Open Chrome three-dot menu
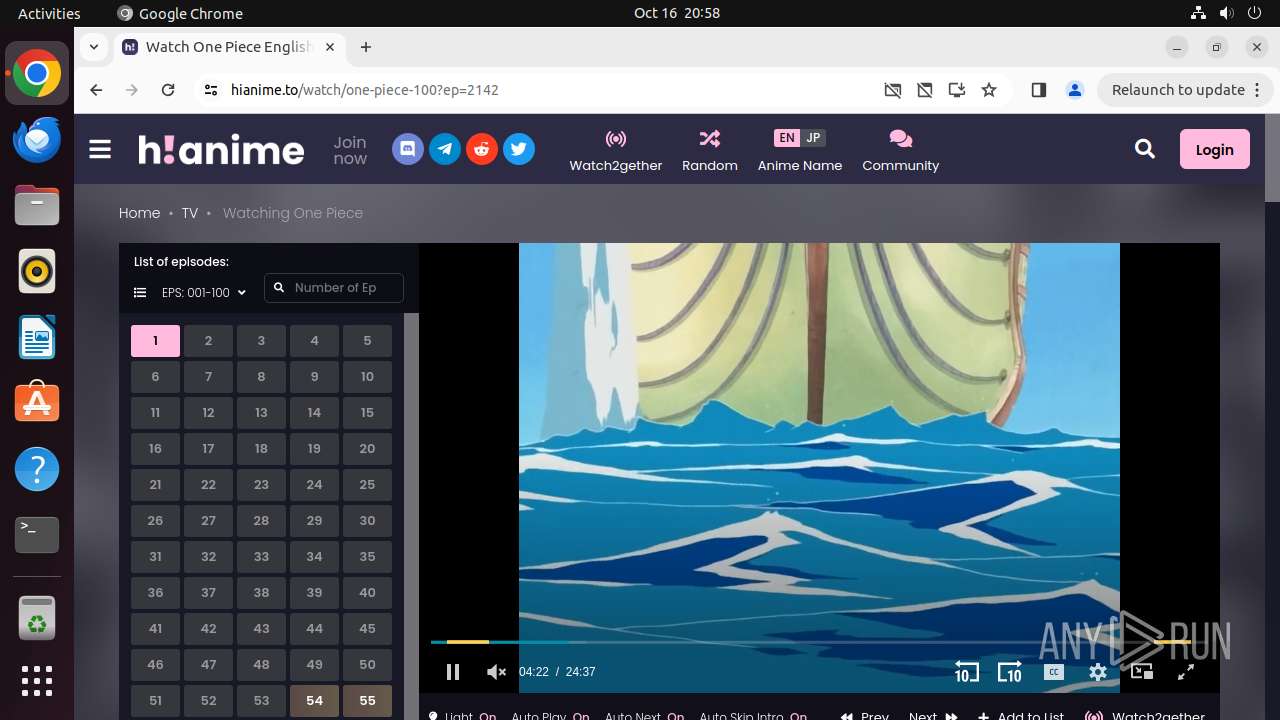The image size is (1280, 720). pyautogui.click(x=1257, y=90)
